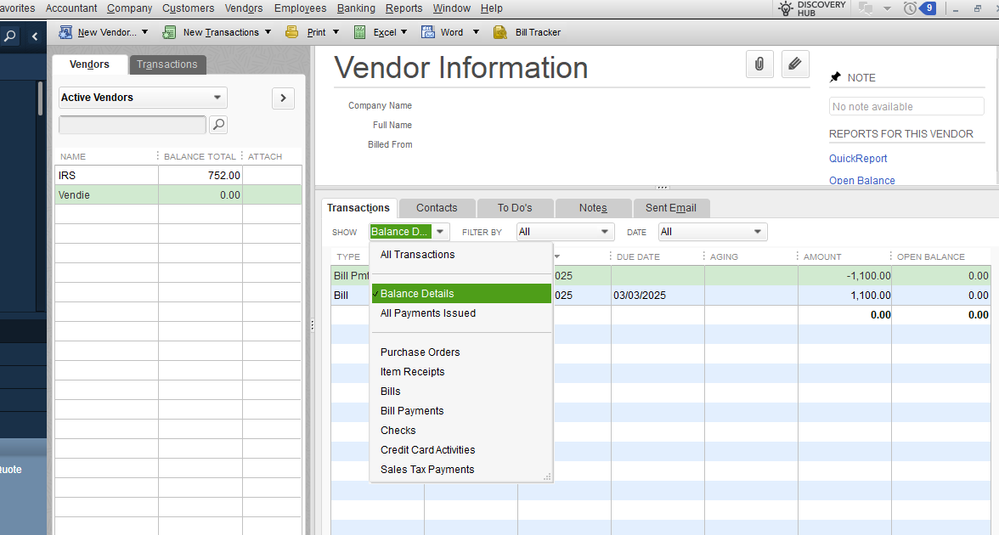The height and width of the screenshot is (535, 999).
Task: Open the Open Balance report link
Action: [x=861, y=180]
